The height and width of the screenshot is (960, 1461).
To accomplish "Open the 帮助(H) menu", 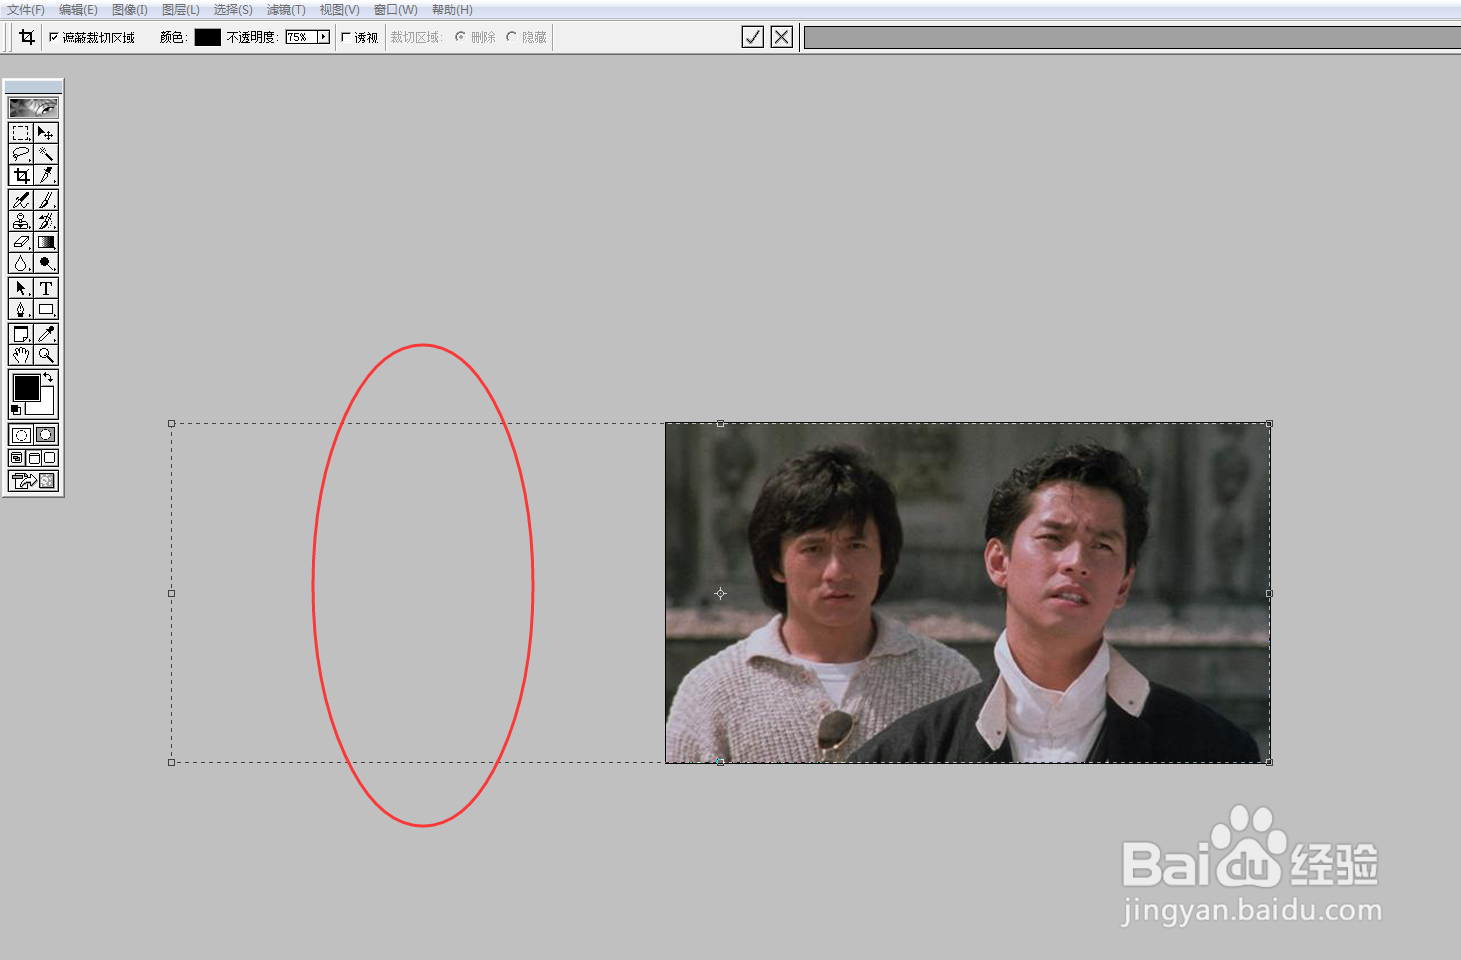I will point(452,10).
